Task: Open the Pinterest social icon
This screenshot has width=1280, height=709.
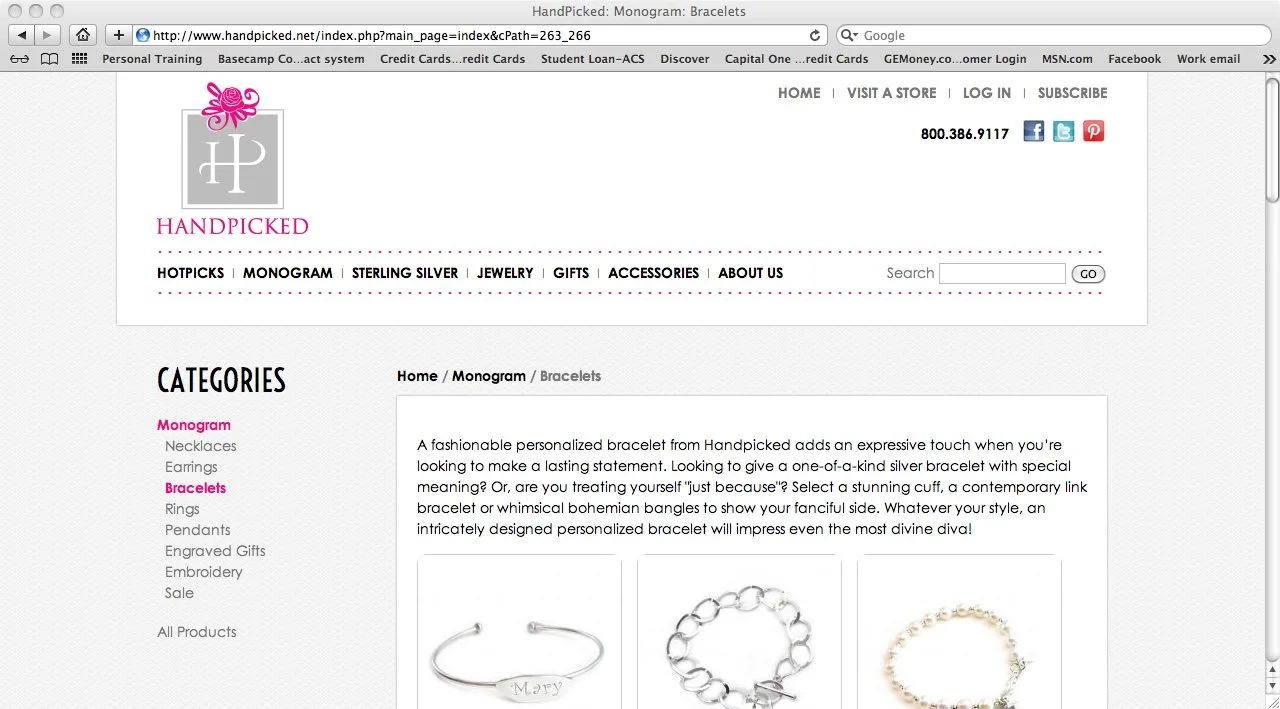Action: (x=1094, y=131)
